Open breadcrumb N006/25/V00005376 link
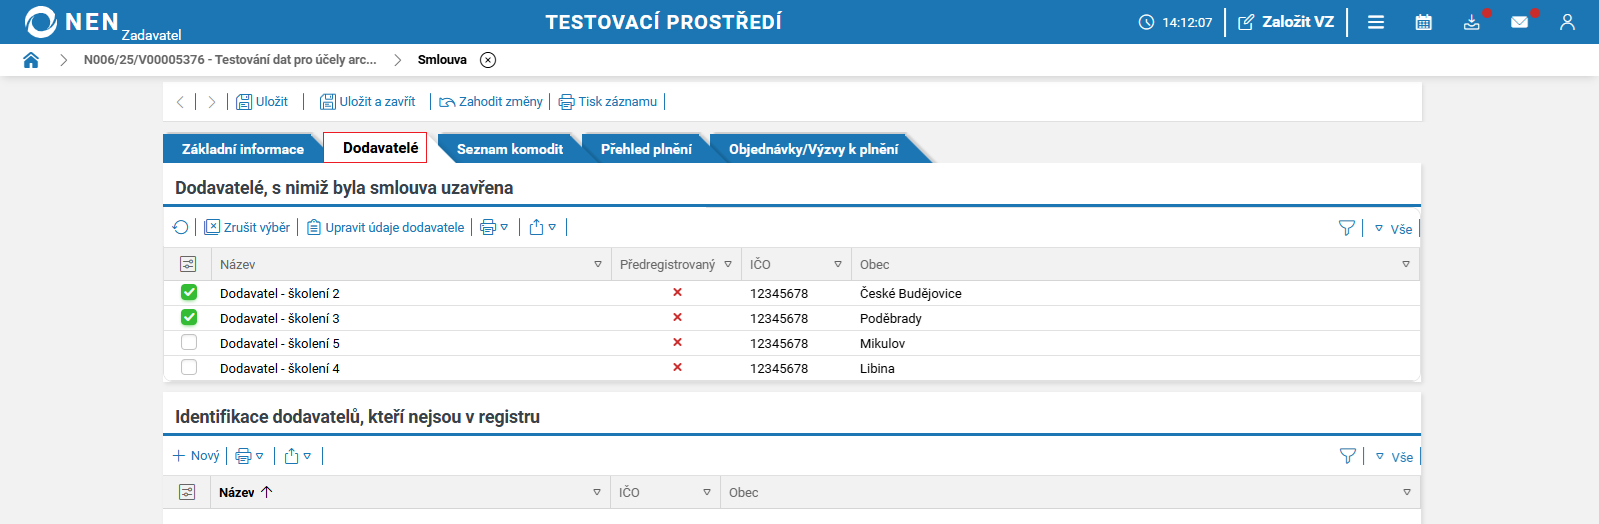This screenshot has width=1599, height=524. [230, 60]
